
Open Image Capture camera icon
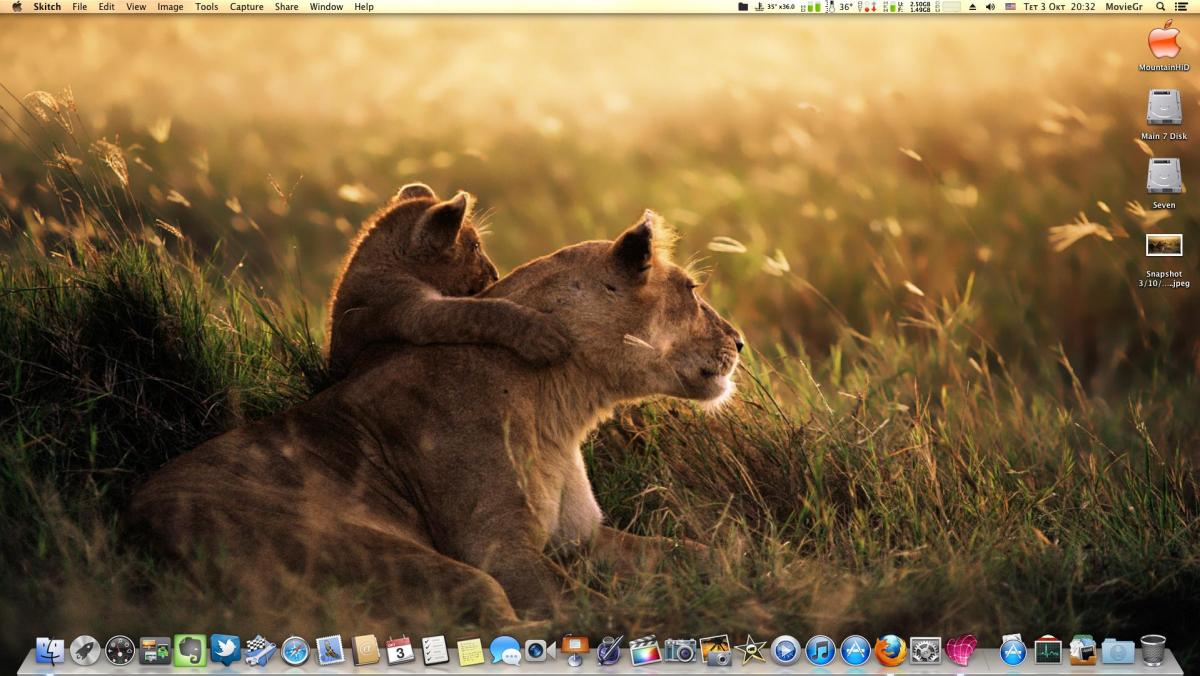coord(680,651)
